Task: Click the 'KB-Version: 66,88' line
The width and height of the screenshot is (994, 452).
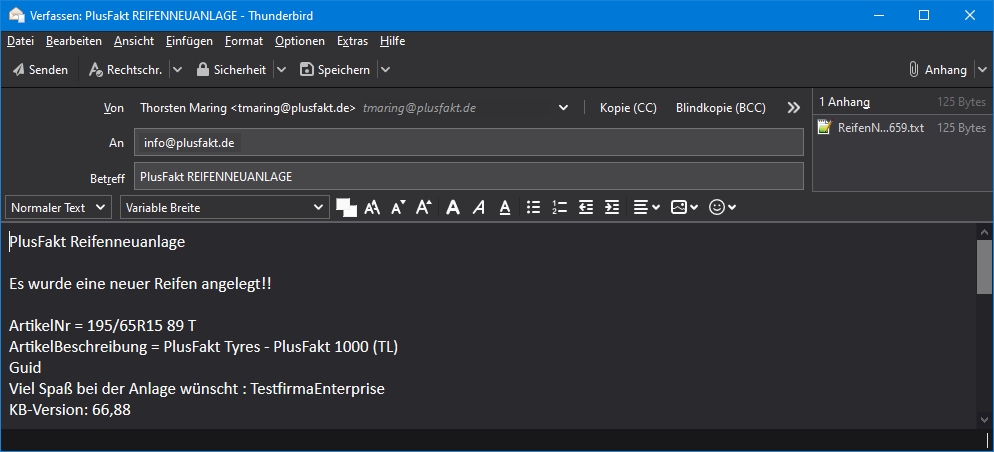Action: tap(70, 410)
